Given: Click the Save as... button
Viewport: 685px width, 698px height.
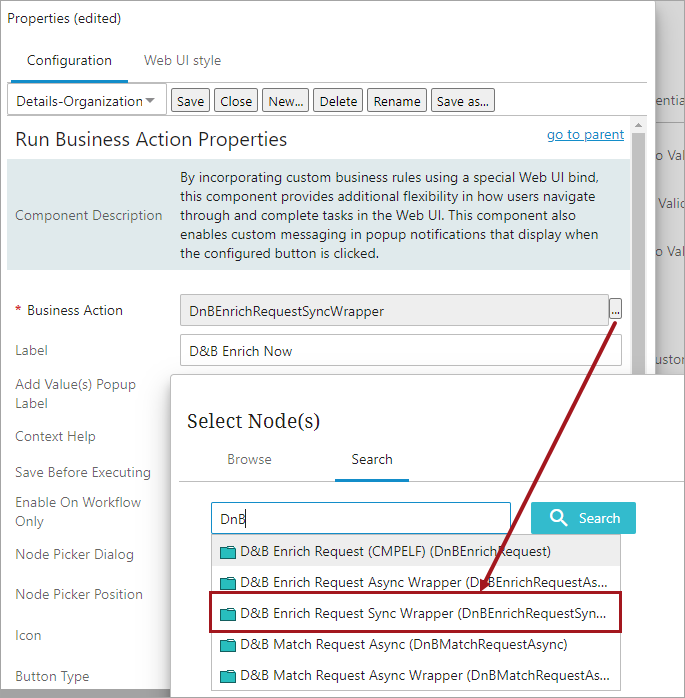Looking at the screenshot, I should pos(463,101).
